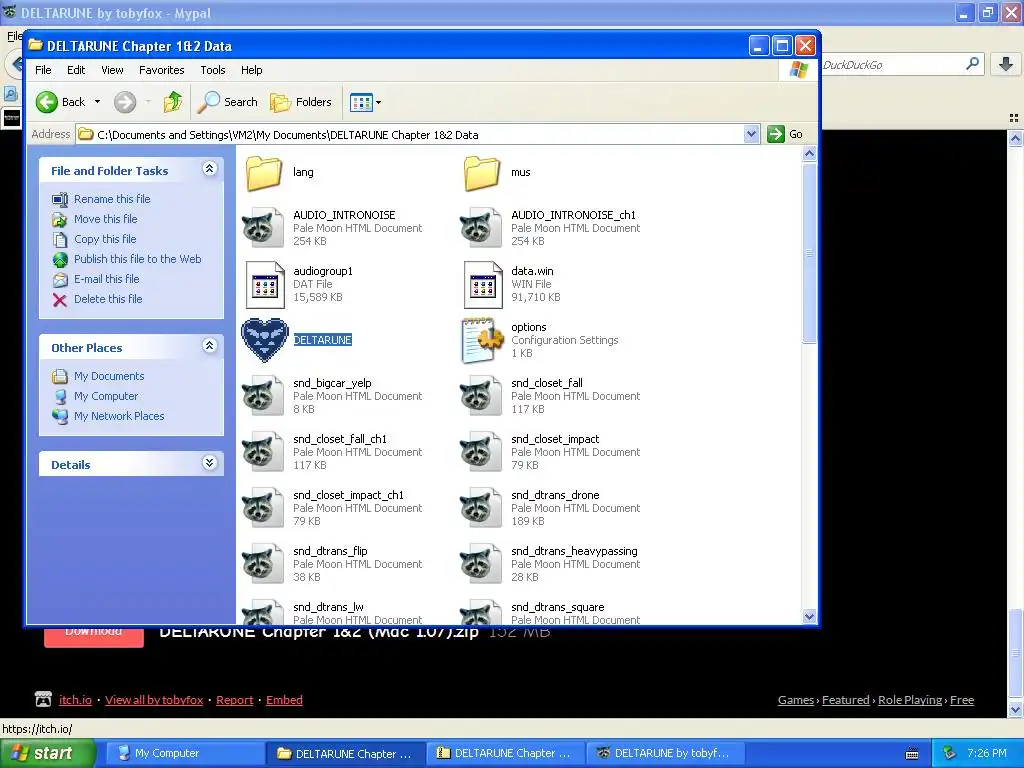This screenshot has height=768, width=1024.
Task: Go to My Network Places
Action: (119, 416)
